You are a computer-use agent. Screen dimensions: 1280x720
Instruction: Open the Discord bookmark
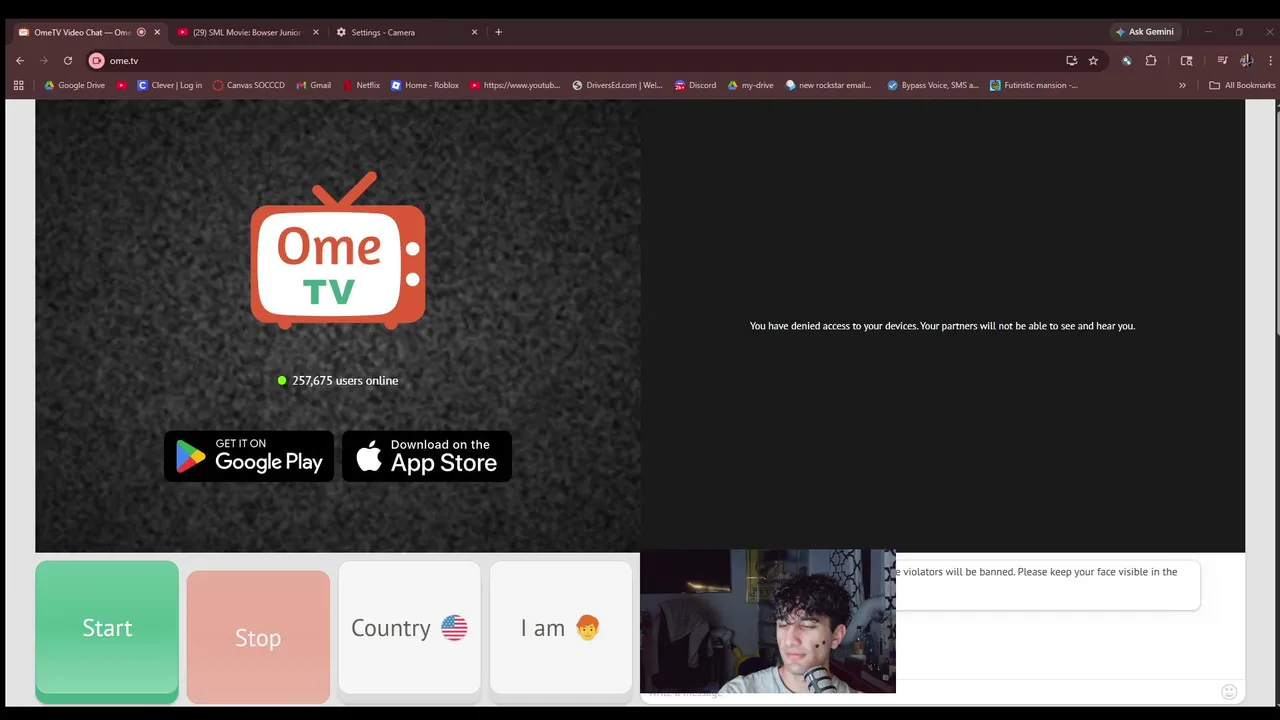(x=696, y=85)
